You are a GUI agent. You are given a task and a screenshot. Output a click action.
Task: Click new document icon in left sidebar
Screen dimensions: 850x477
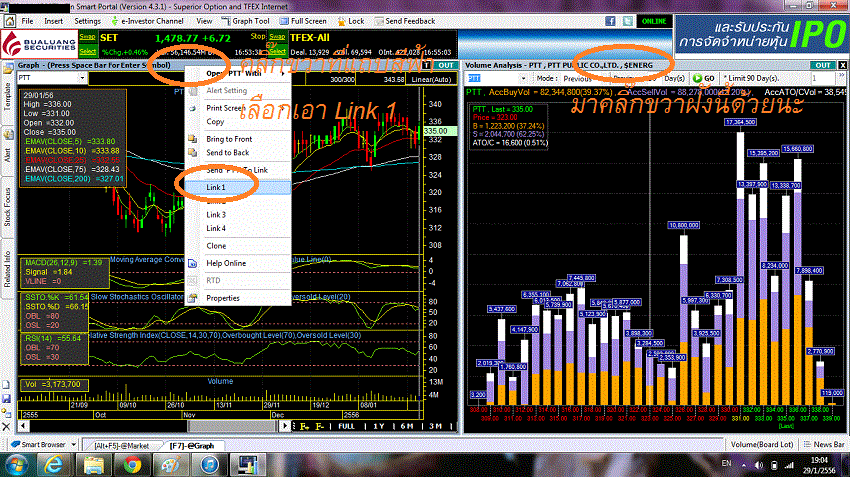pos(7,385)
